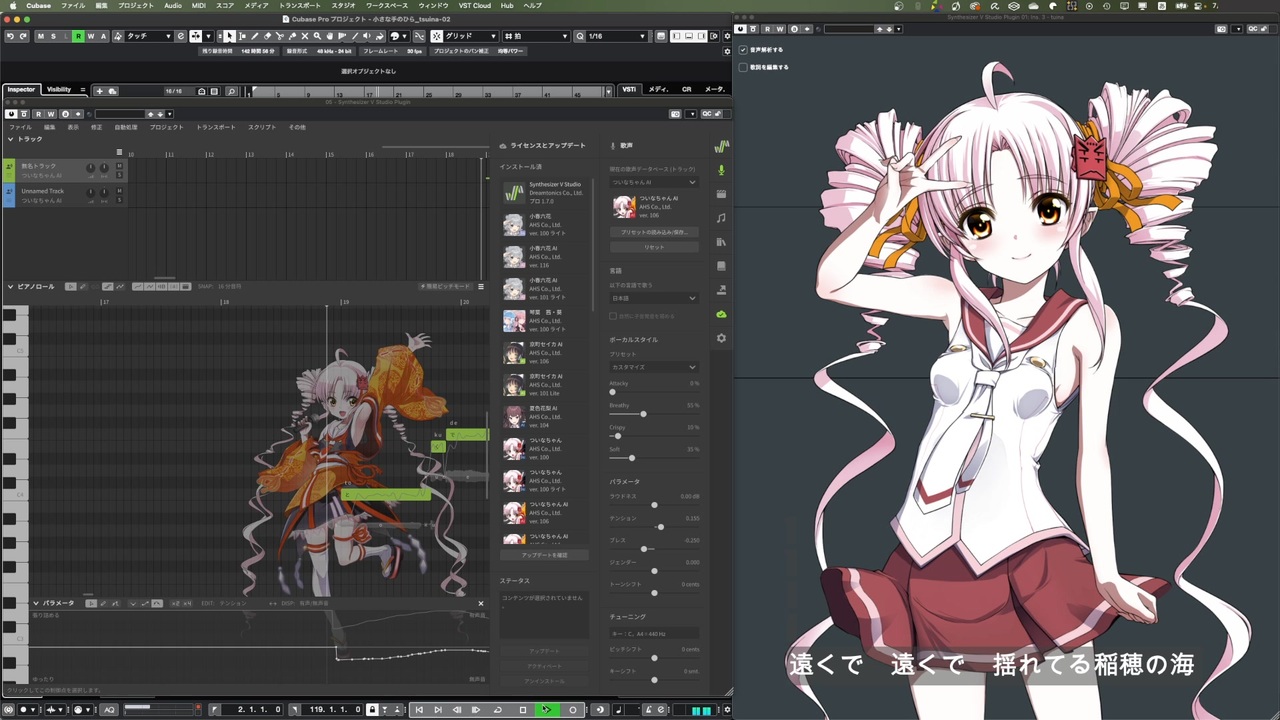This screenshot has width=1280, height=720.
Task: Select the Split scissors tool in Cubase toolbar
Action: [279, 36]
